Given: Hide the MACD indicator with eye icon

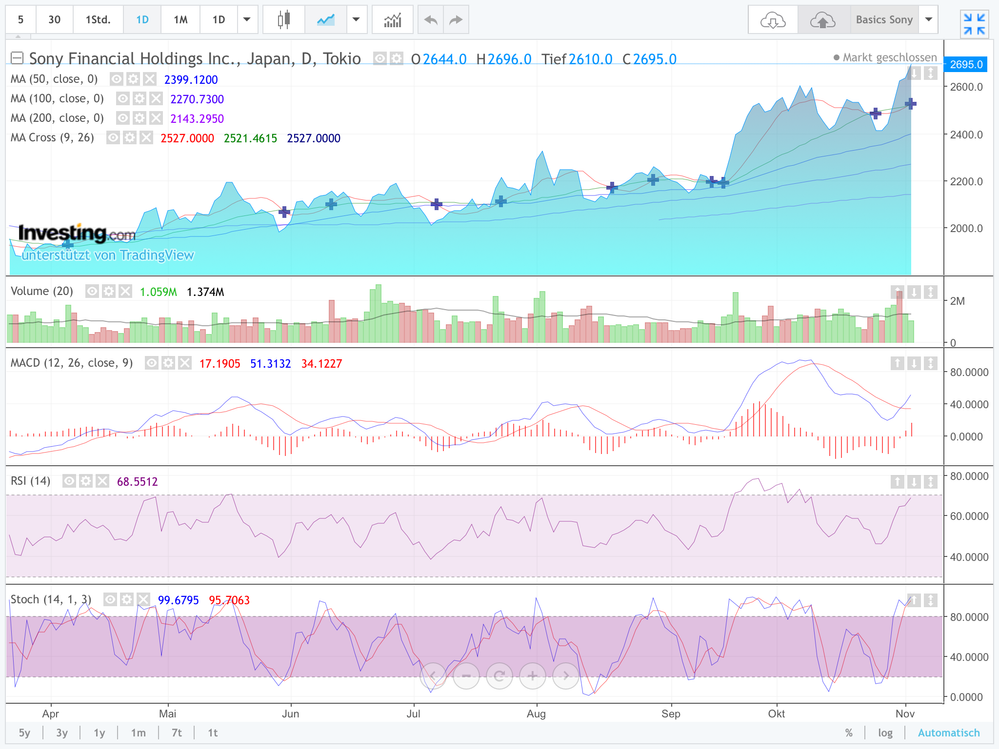Looking at the screenshot, I should point(151,363).
